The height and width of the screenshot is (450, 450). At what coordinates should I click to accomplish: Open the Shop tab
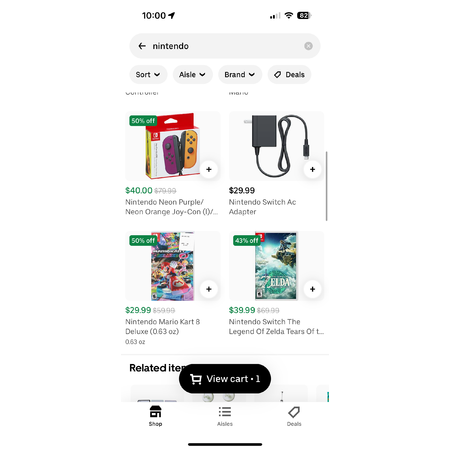[x=155, y=416]
